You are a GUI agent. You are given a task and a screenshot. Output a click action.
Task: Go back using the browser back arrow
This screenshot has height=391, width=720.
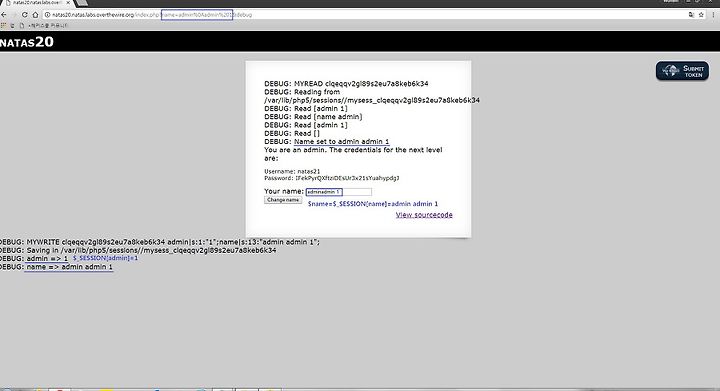[4, 15]
